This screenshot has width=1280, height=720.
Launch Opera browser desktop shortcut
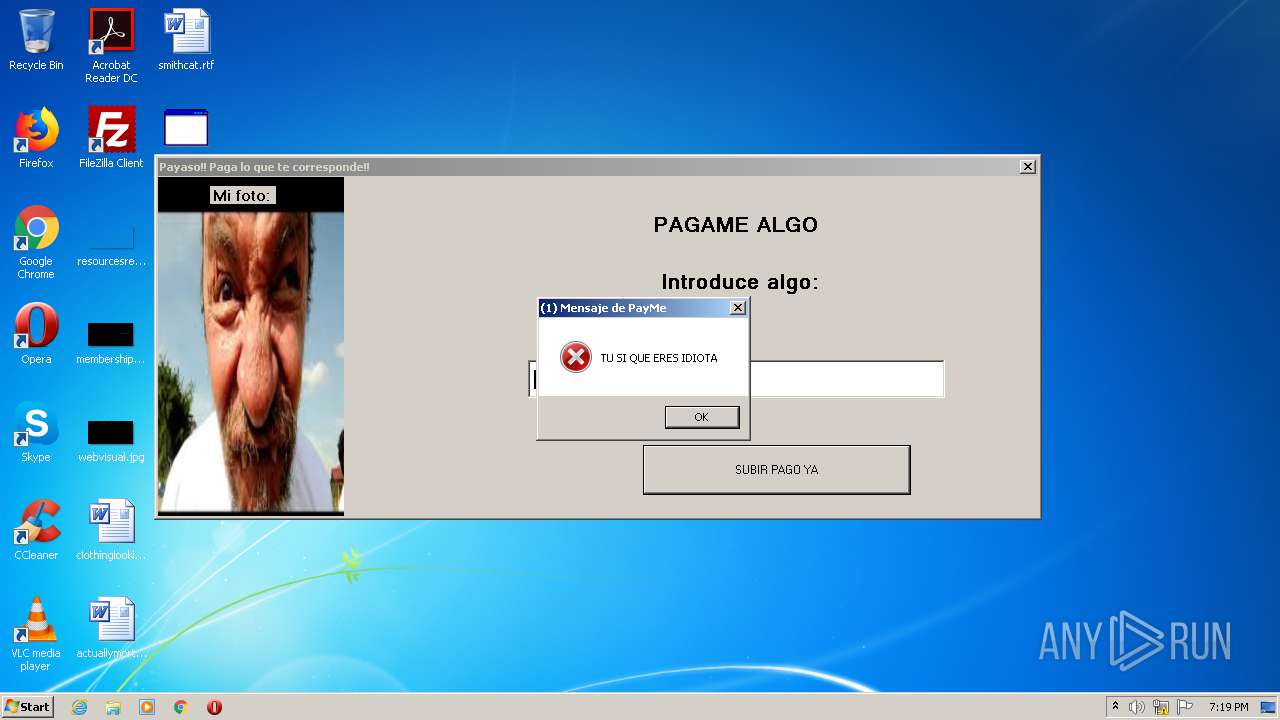tap(36, 334)
